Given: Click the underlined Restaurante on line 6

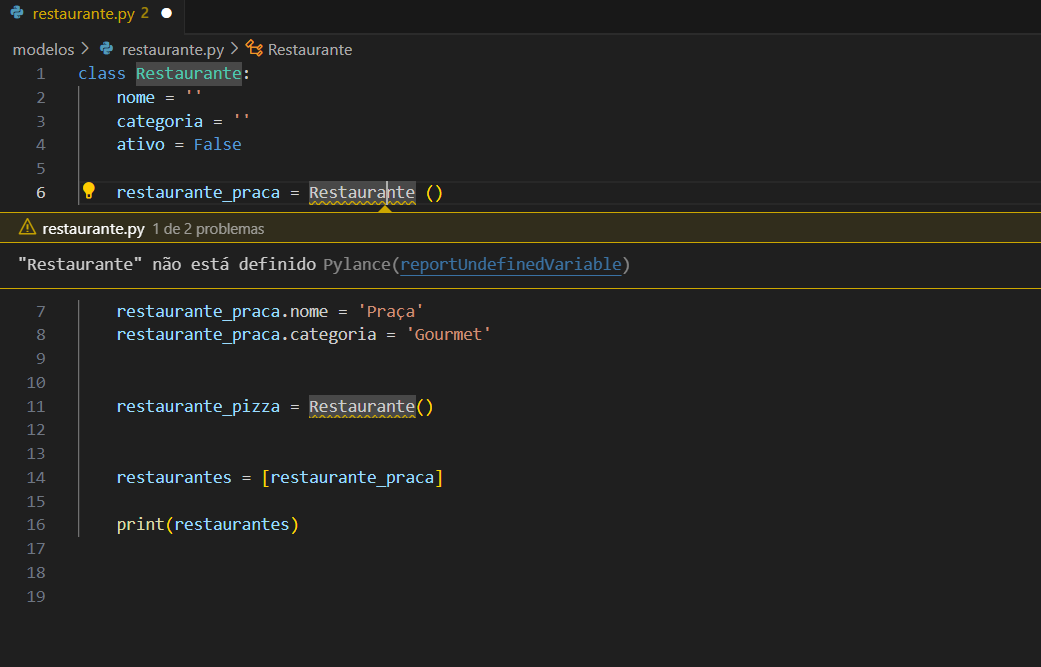Looking at the screenshot, I should coord(362,192).
